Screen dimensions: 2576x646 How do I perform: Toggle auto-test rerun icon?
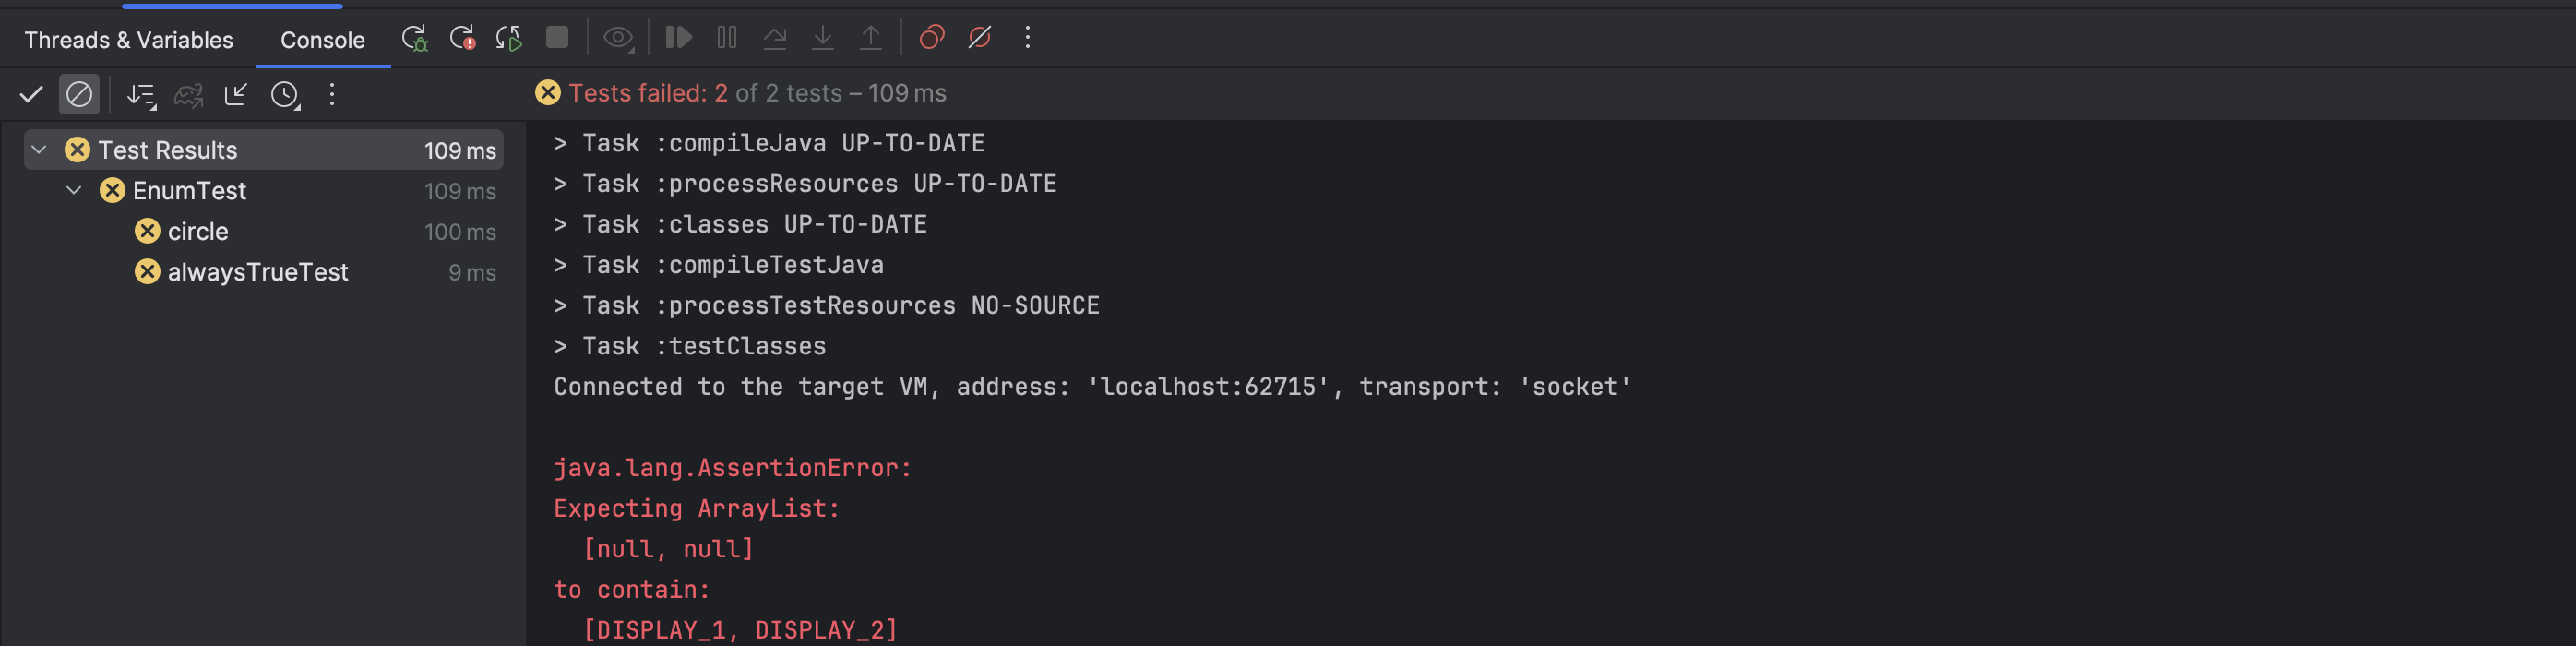tap(509, 38)
